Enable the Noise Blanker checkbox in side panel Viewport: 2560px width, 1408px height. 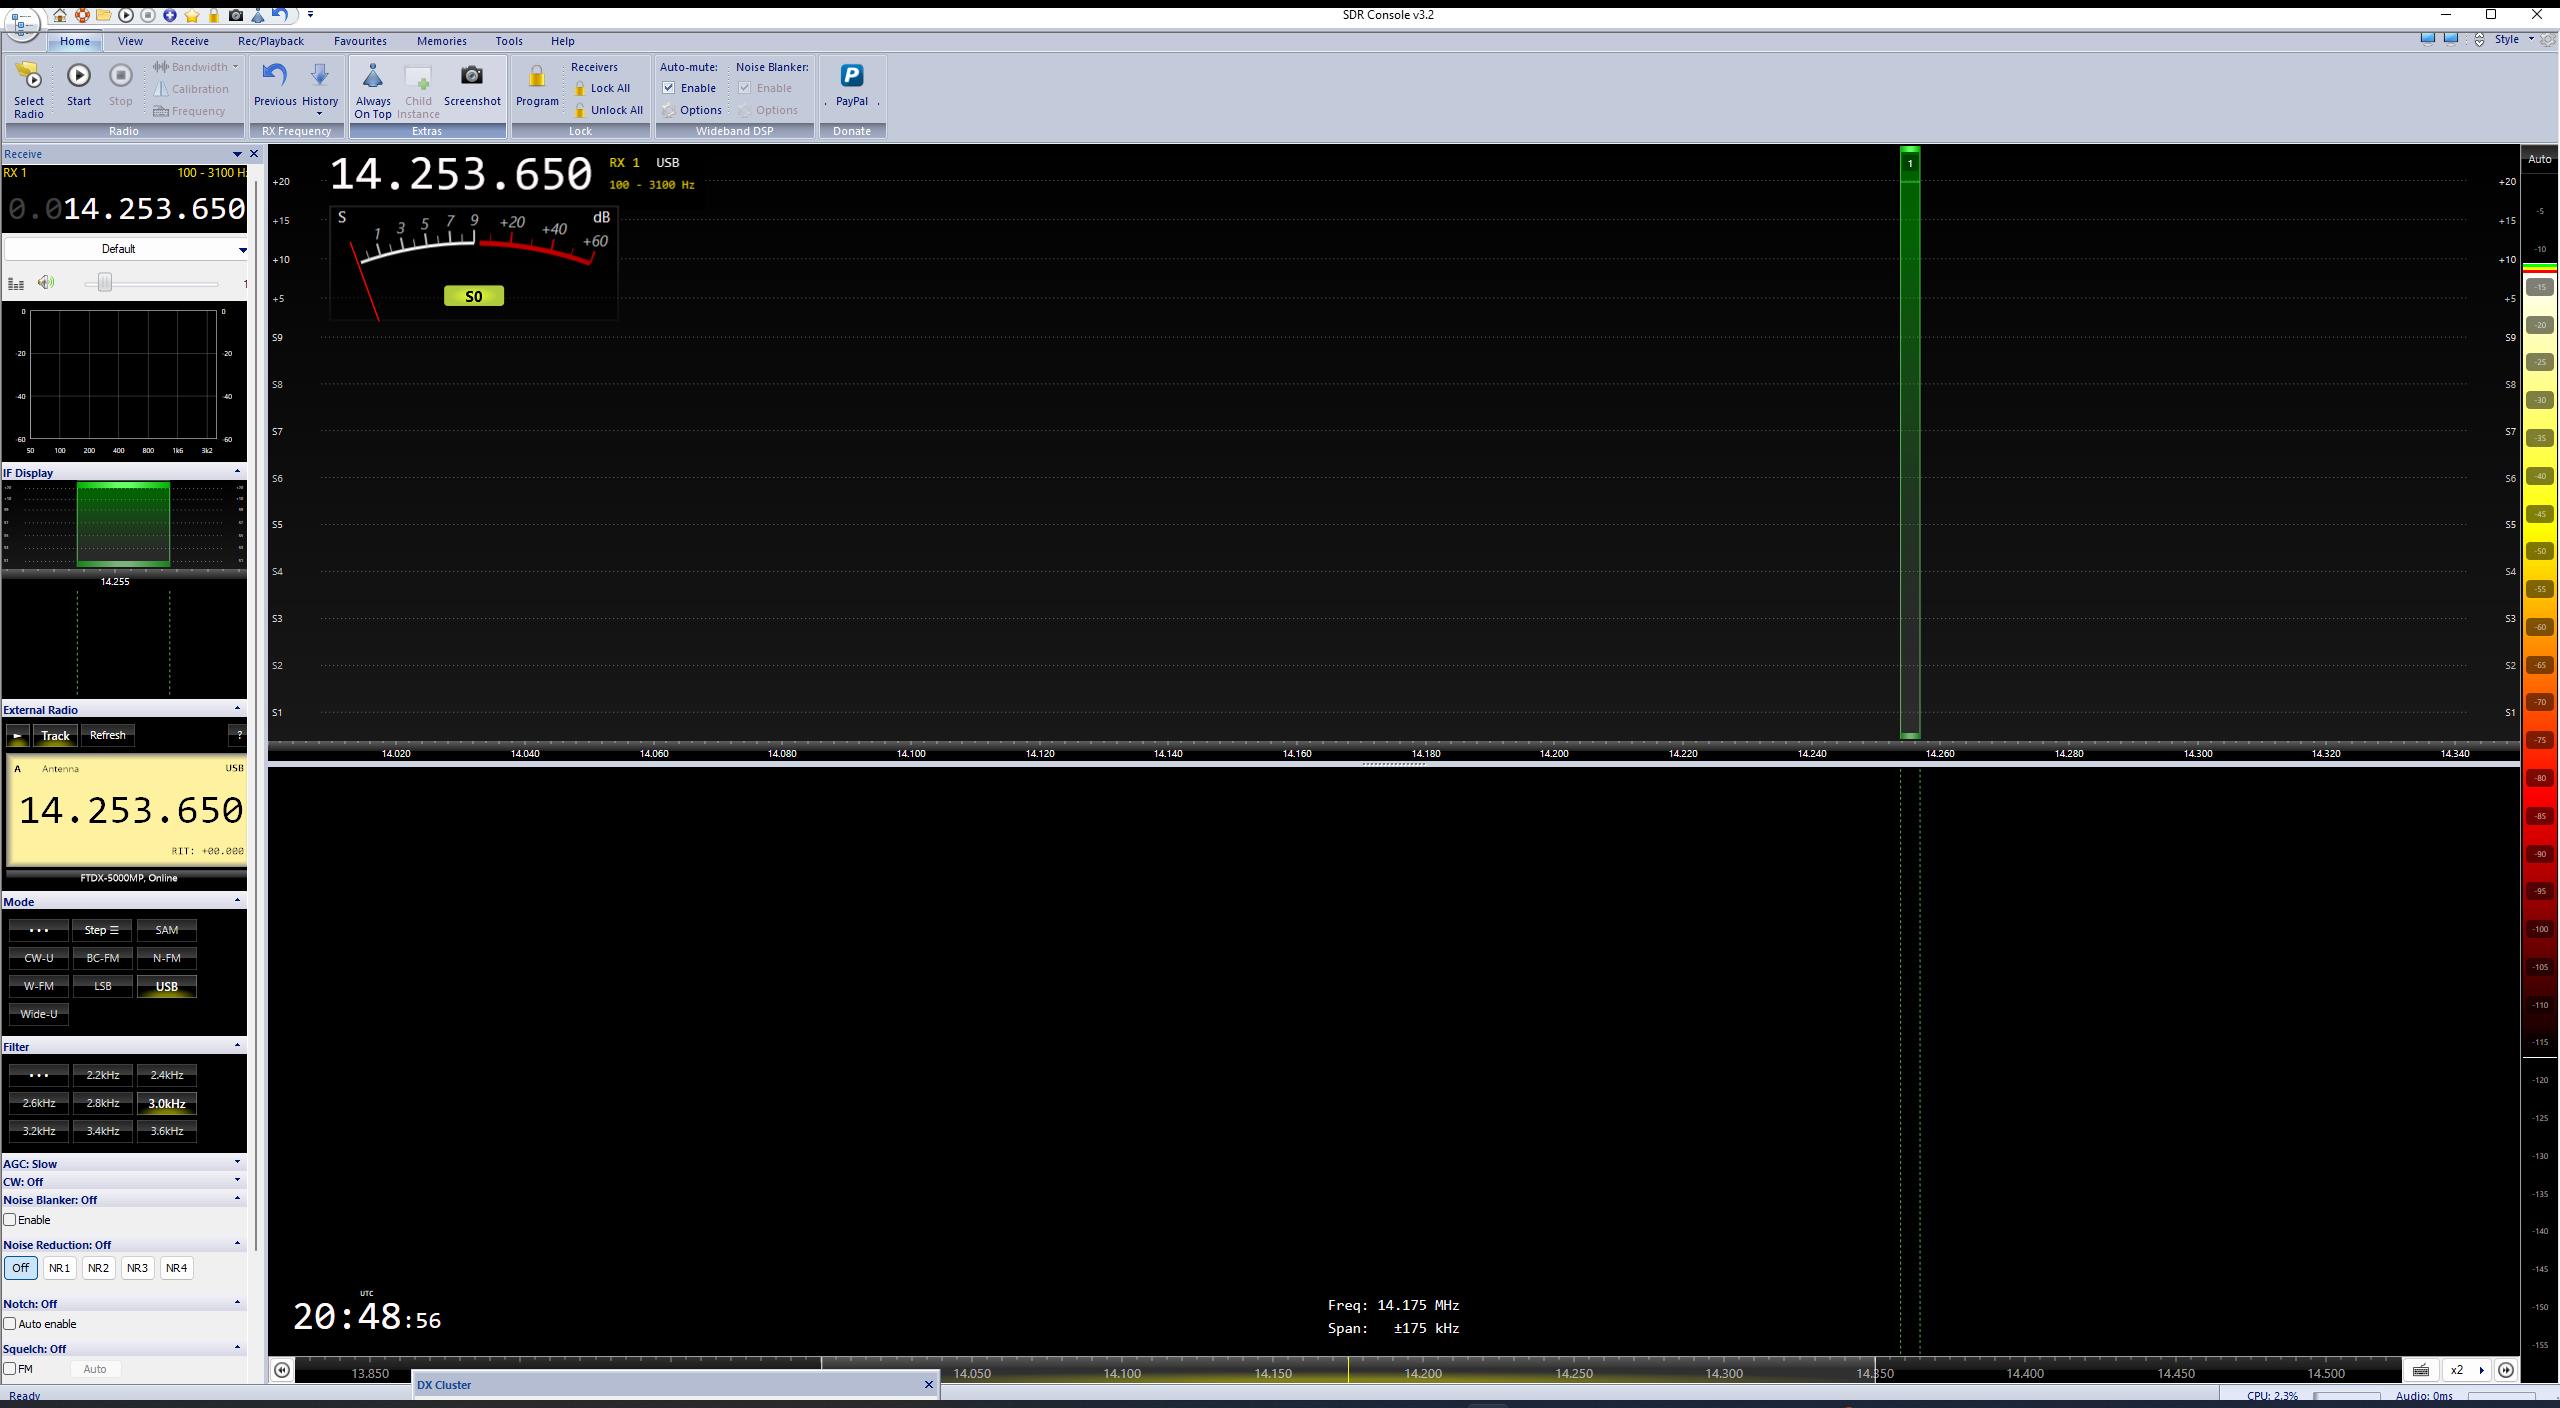[x=10, y=1220]
